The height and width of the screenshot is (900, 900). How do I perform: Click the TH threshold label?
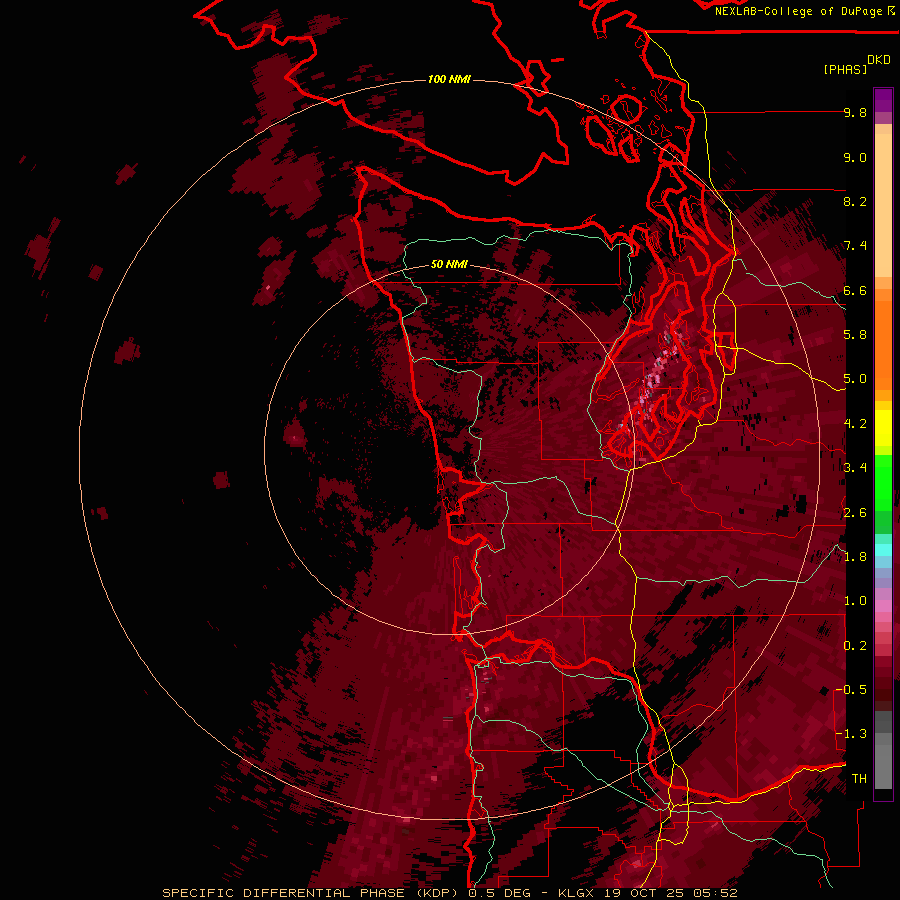859,779
